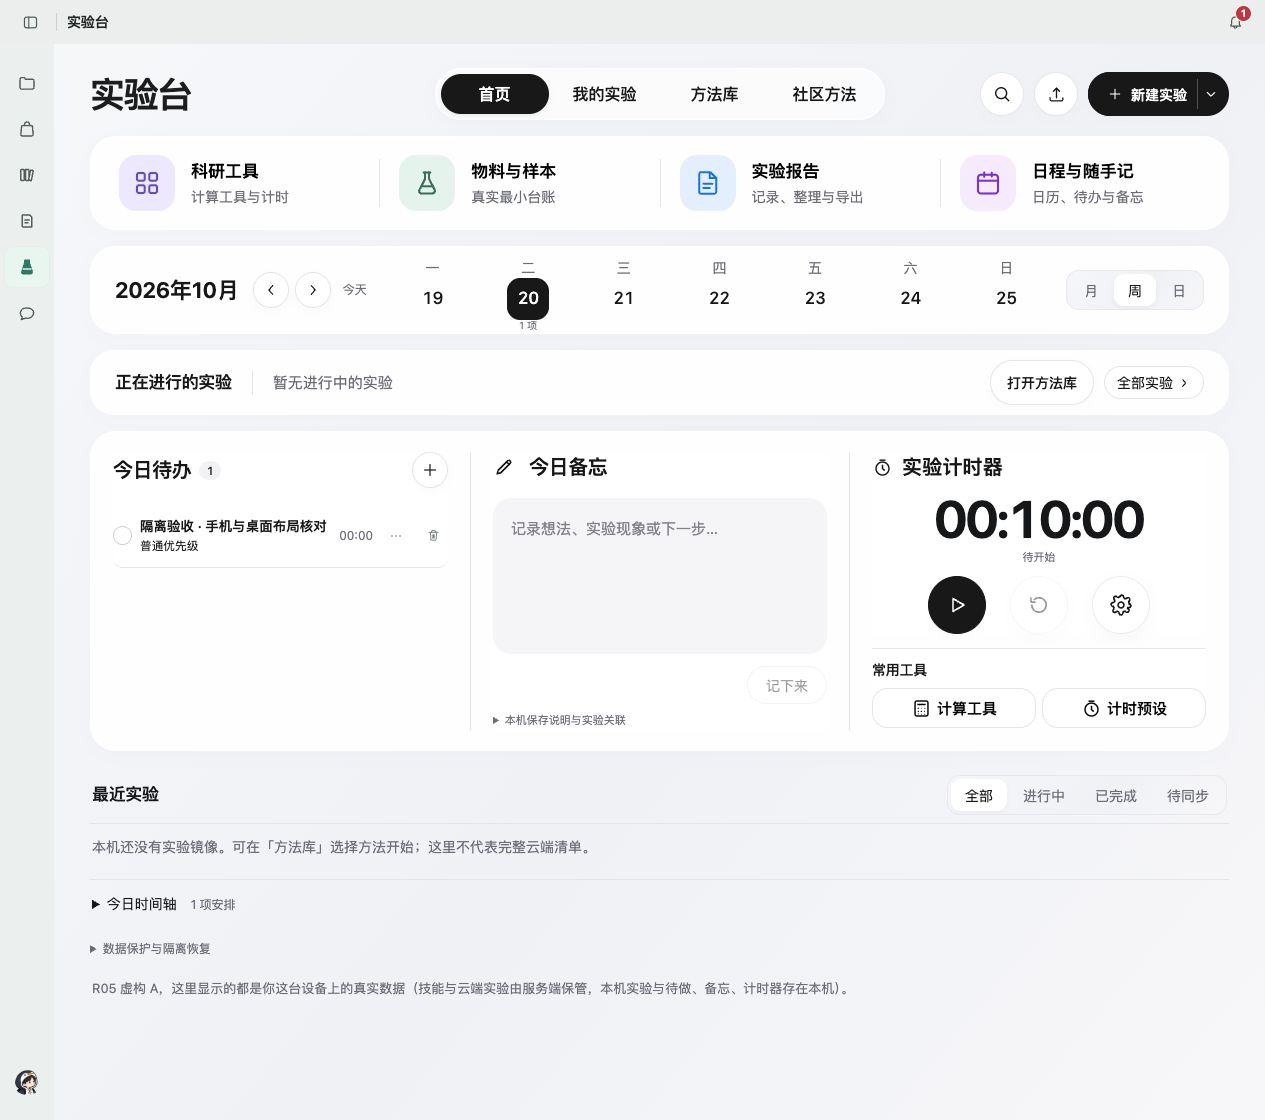Open the 新建实验 dropdown arrow
This screenshot has width=1265, height=1120.
click(x=1211, y=94)
